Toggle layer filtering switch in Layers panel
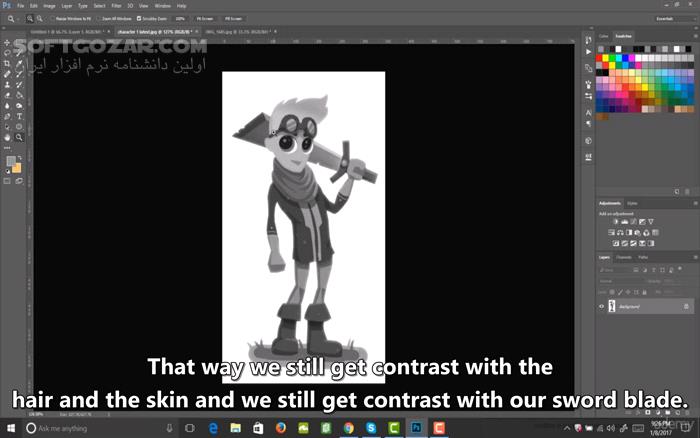This screenshot has width=700, height=438. click(680, 269)
